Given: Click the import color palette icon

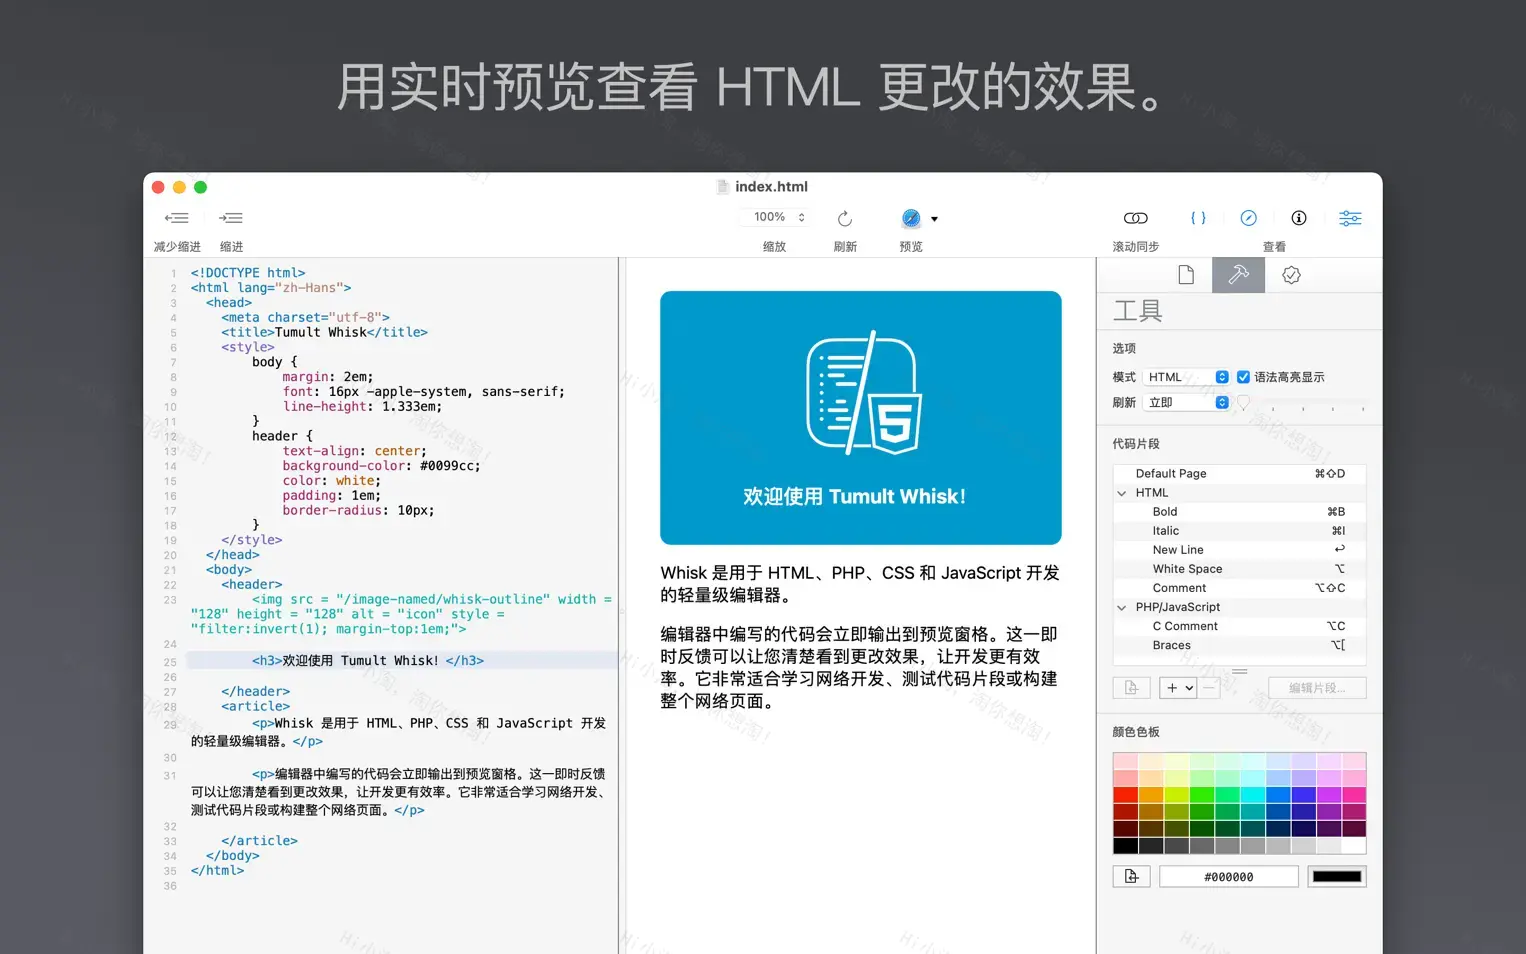Looking at the screenshot, I should 1131,875.
